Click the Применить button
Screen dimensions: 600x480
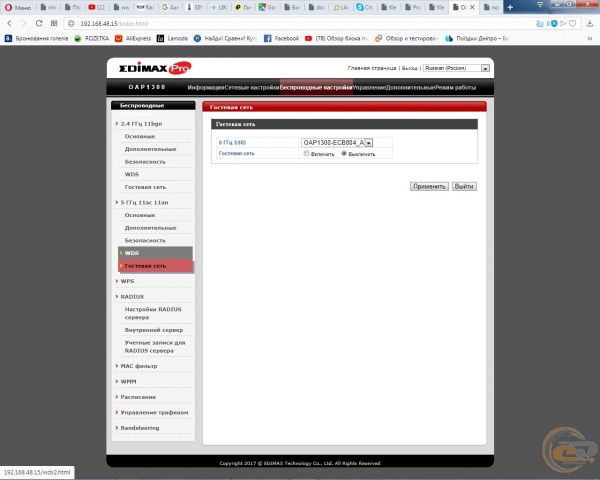click(x=429, y=186)
